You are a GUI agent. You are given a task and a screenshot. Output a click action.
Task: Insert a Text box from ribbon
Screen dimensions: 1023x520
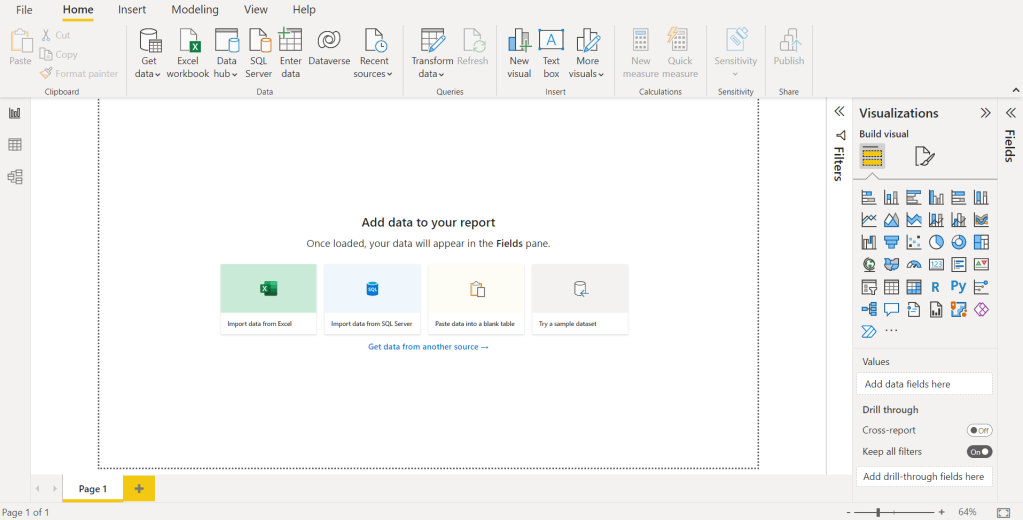pyautogui.click(x=551, y=54)
